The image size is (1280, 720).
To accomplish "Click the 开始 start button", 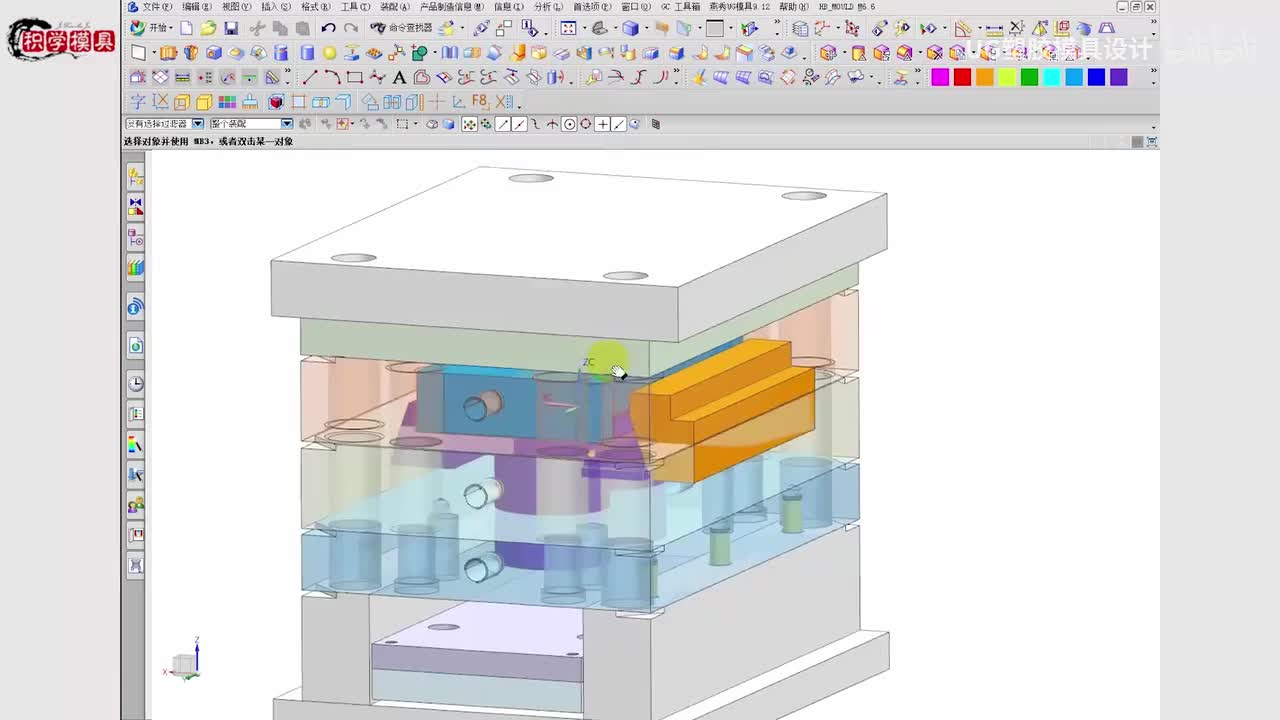I will (x=150, y=28).
